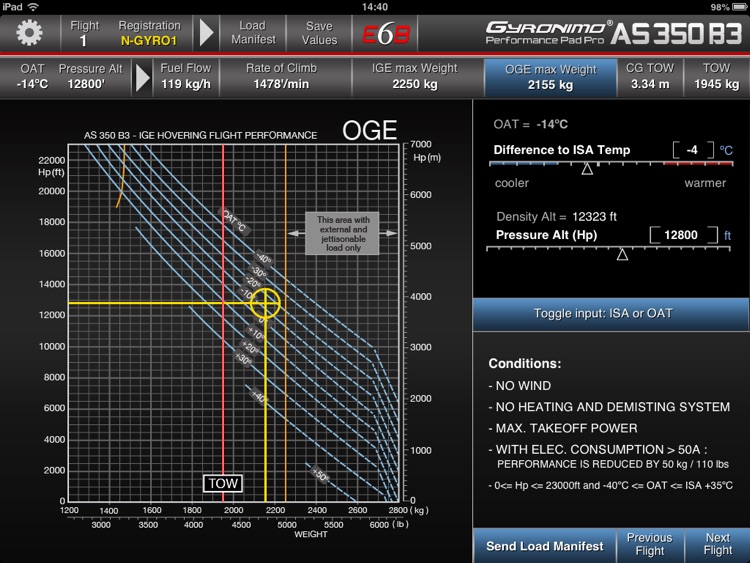This screenshot has width=750, height=563.
Task: Click the +50° OAT curve label
Action: 320,475
